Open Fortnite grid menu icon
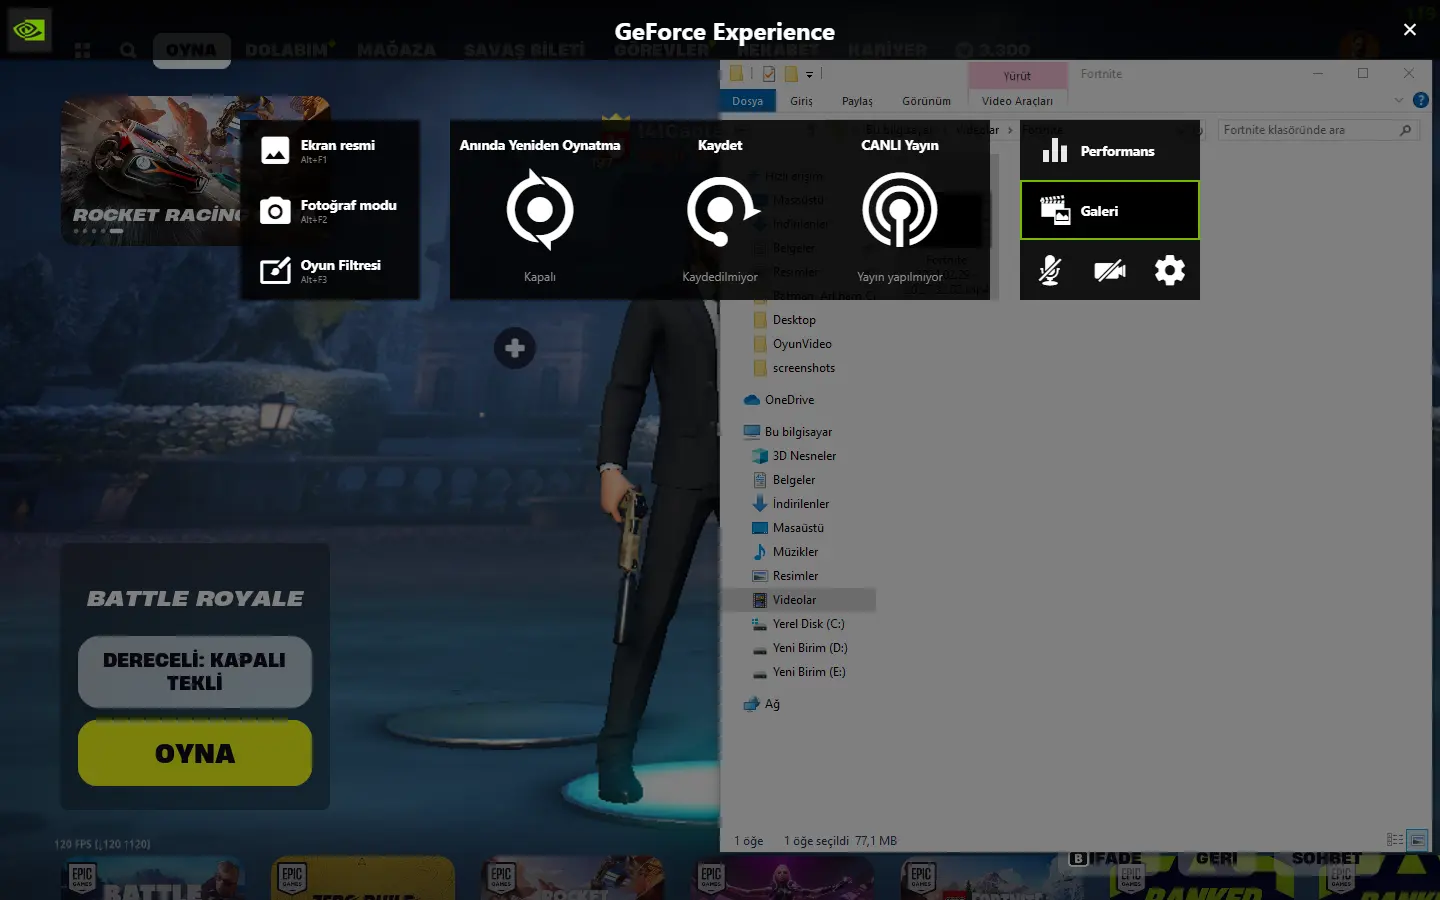The image size is (1440, 900). point(83,50)
